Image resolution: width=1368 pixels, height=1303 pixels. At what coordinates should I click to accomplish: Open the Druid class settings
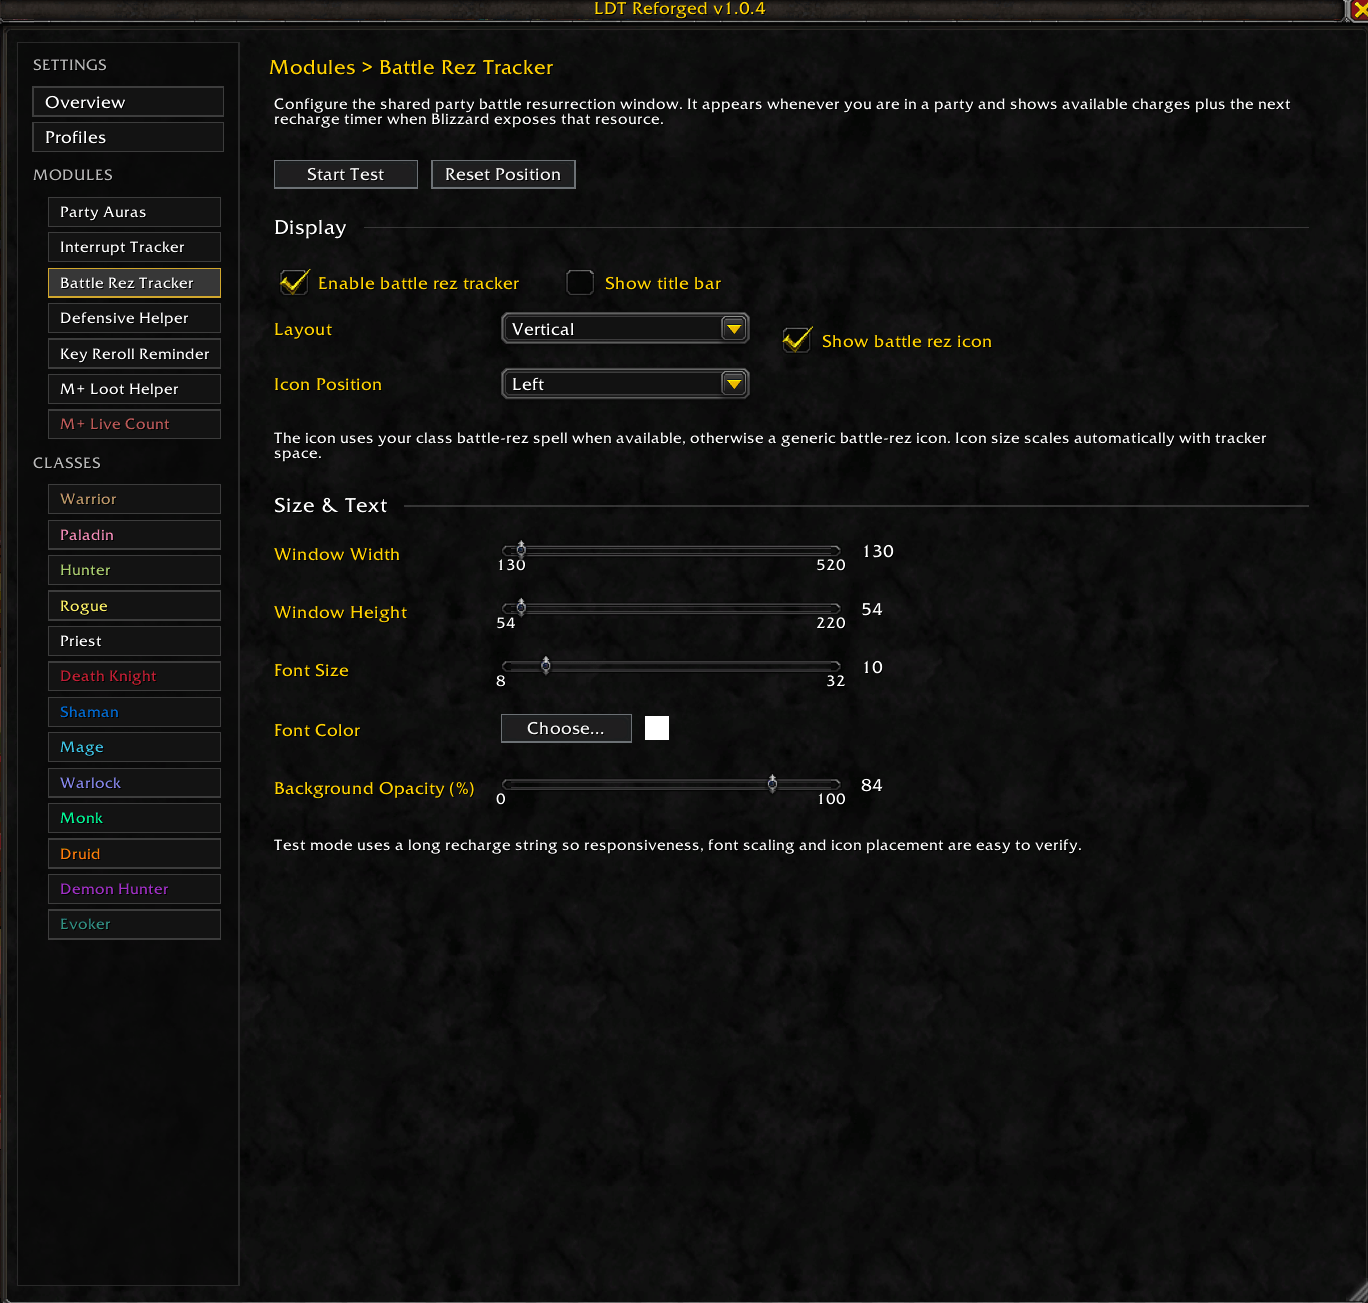tap(134, 854)
